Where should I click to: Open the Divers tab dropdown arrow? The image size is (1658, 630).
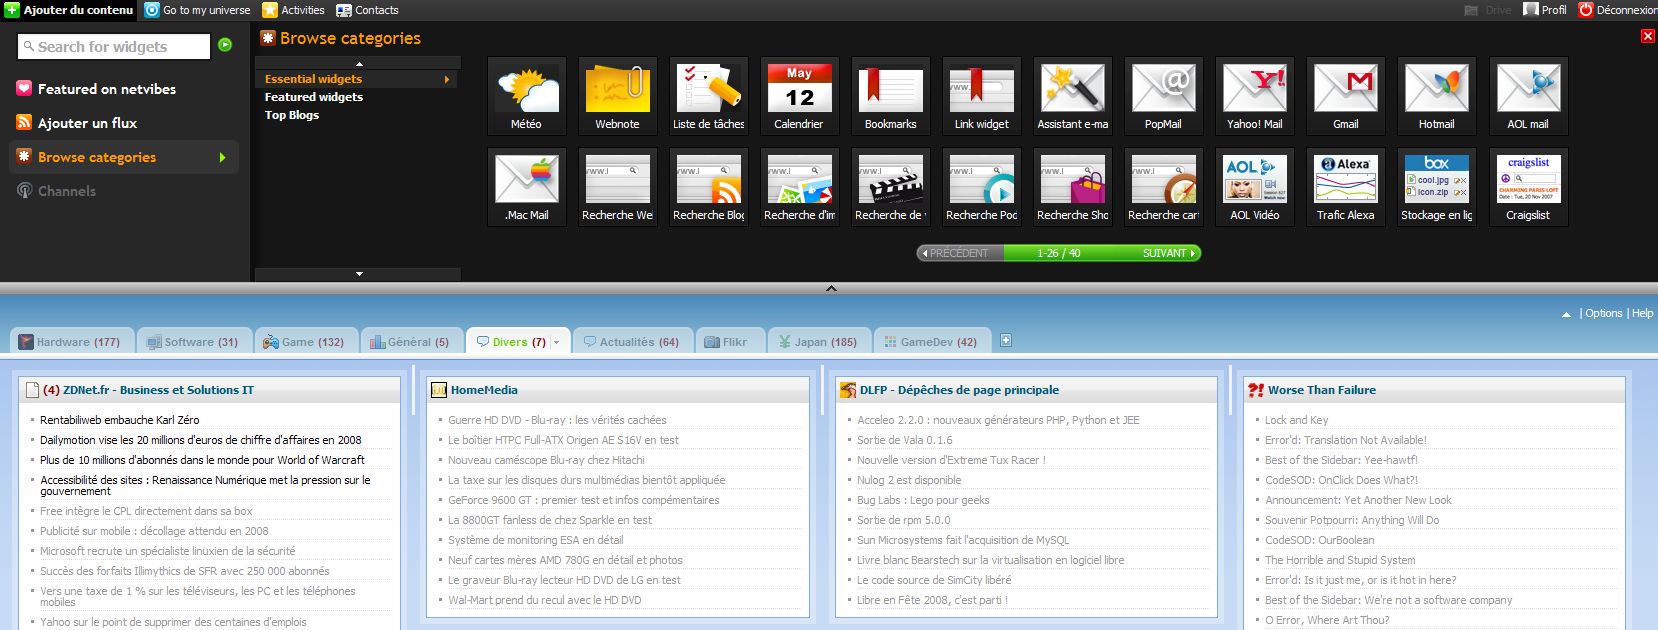(556, 342)
